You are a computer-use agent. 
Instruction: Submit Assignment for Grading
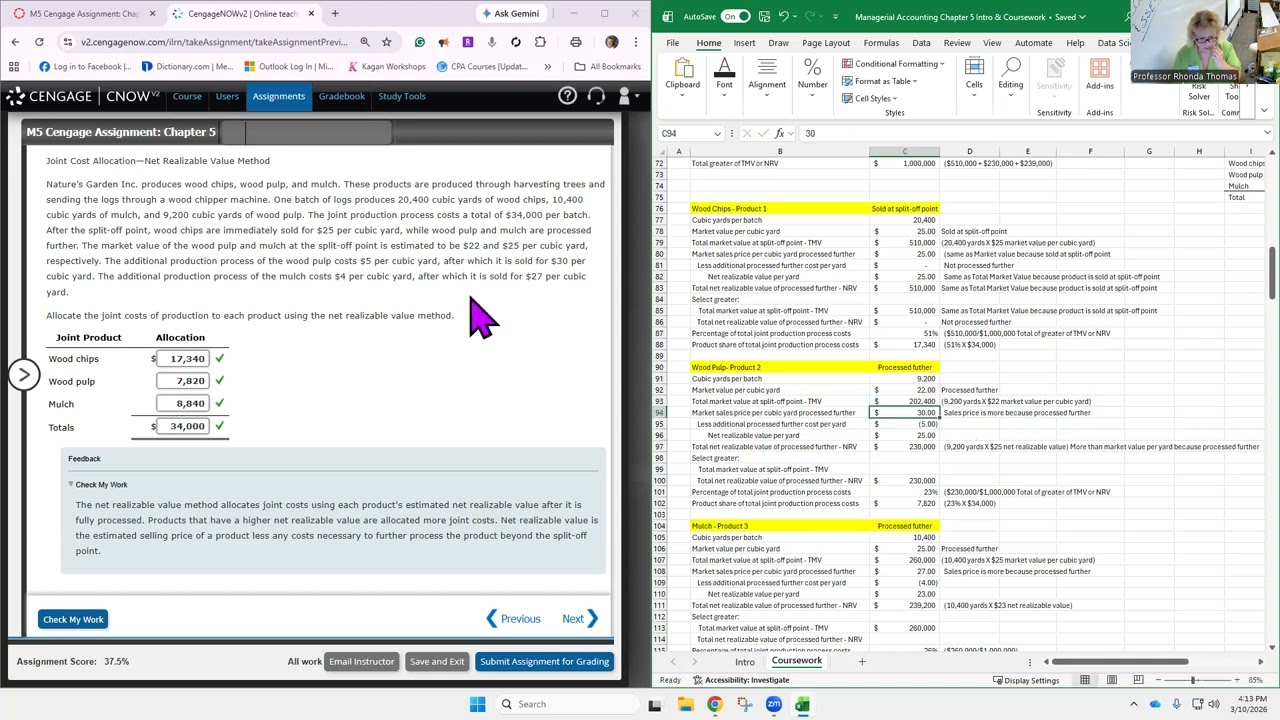click(x=544, y=661)
